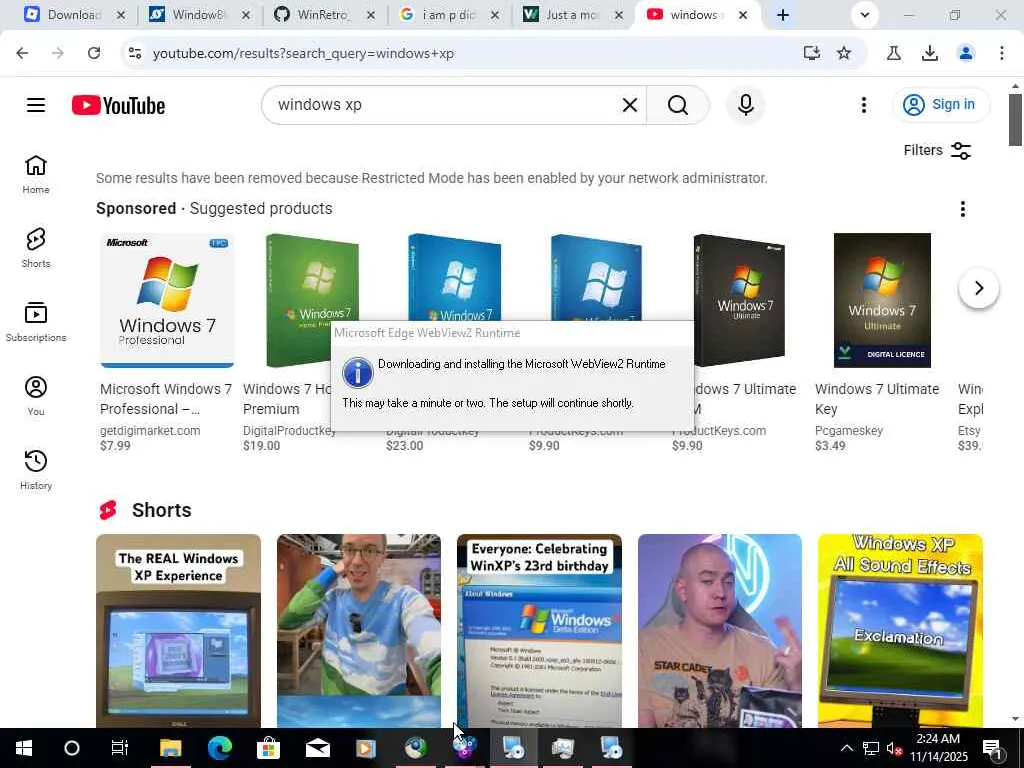Open Subscriptions in YouTube sidebar
This screenshot has width=1024, height=768.
click(36, 322)
